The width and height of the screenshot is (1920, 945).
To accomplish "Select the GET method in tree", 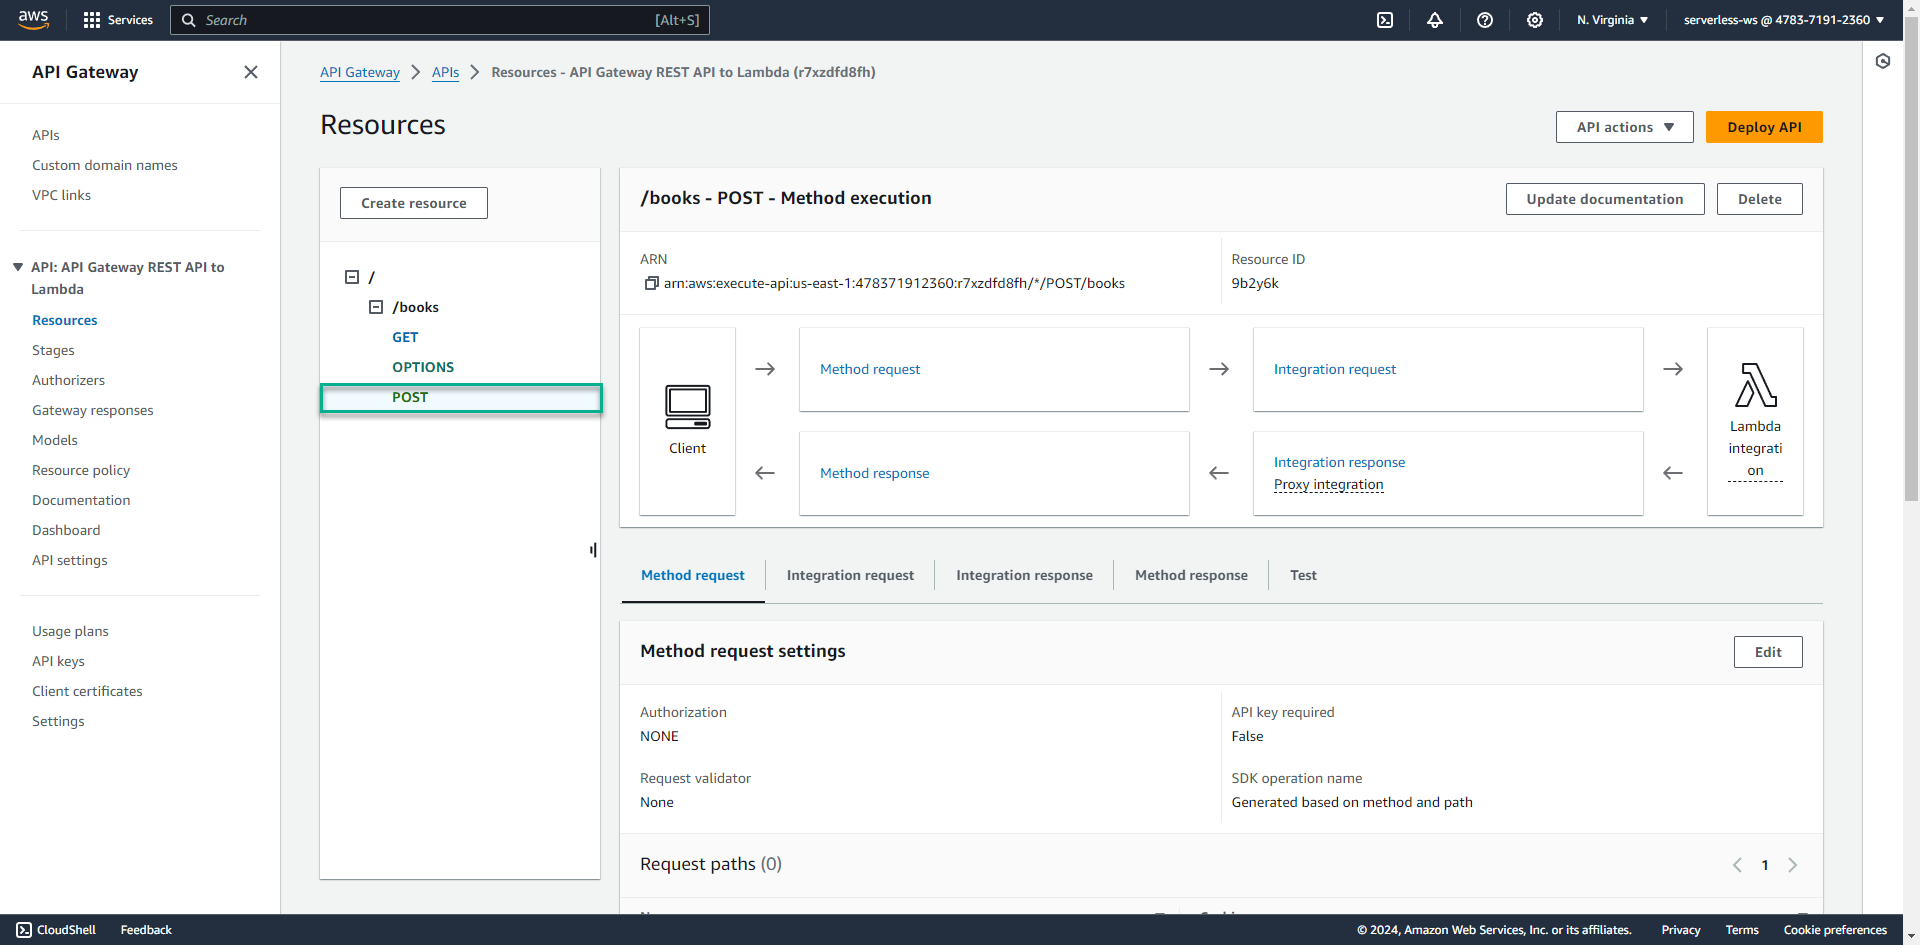I will 405,337.
